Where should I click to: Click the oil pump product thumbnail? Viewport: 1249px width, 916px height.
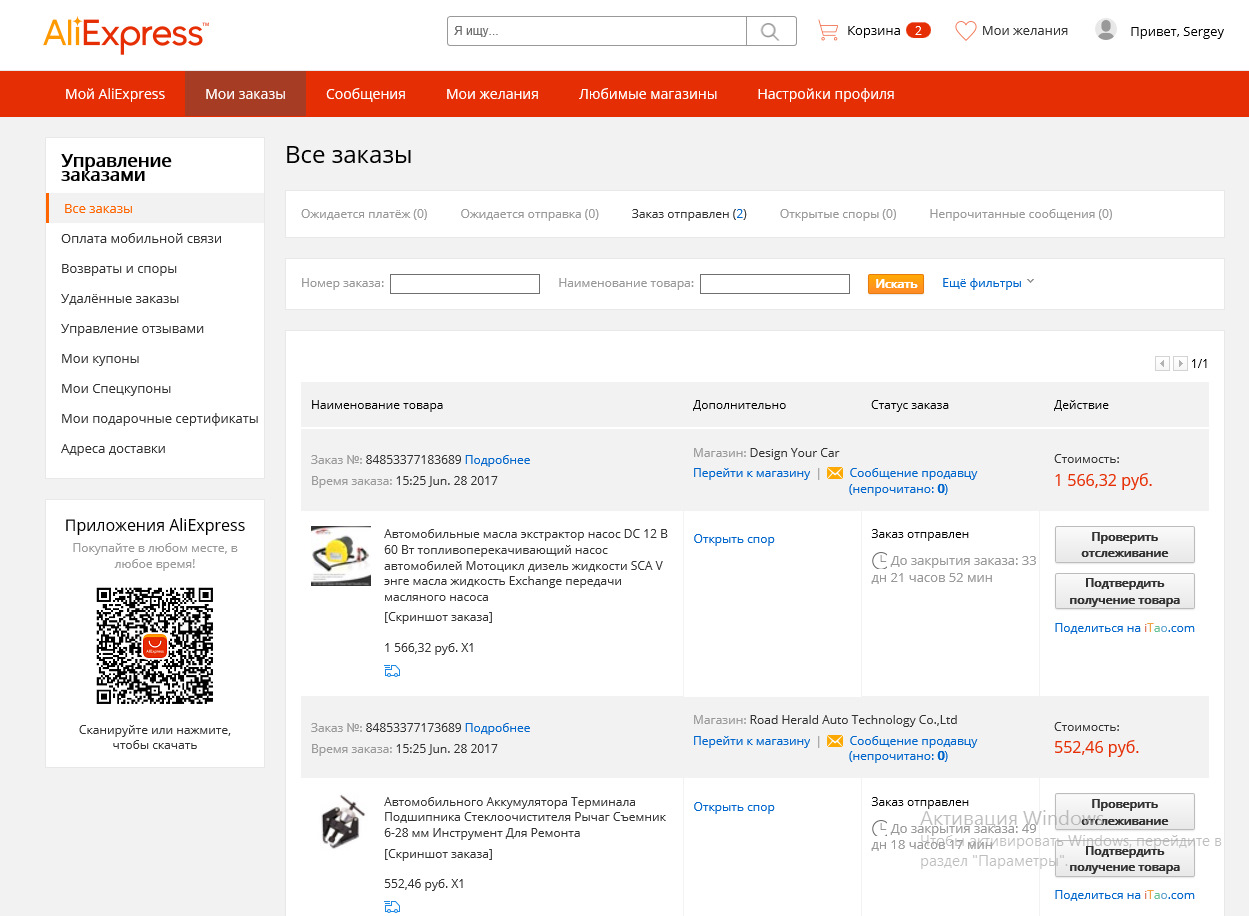tap(341, 556)
